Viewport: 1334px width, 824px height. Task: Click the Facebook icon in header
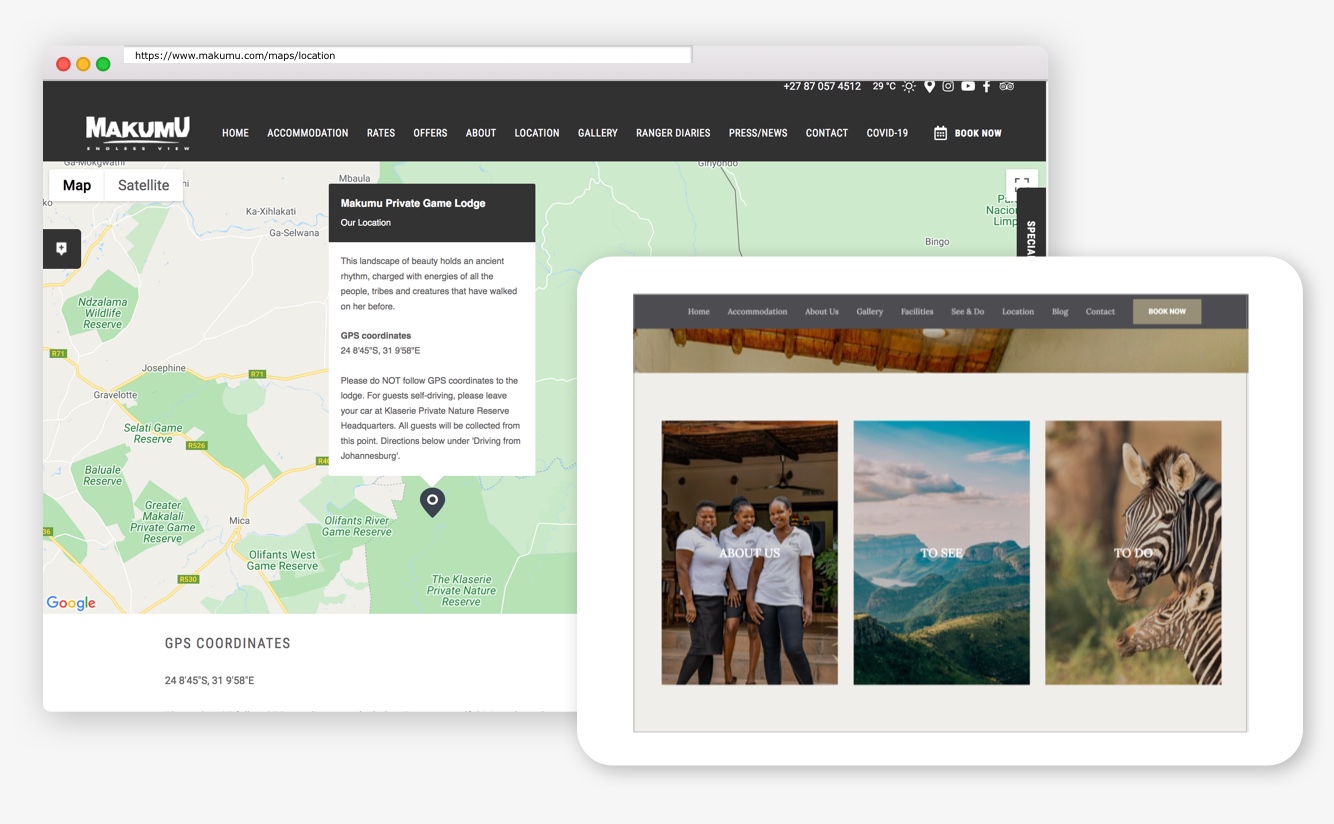986,86
